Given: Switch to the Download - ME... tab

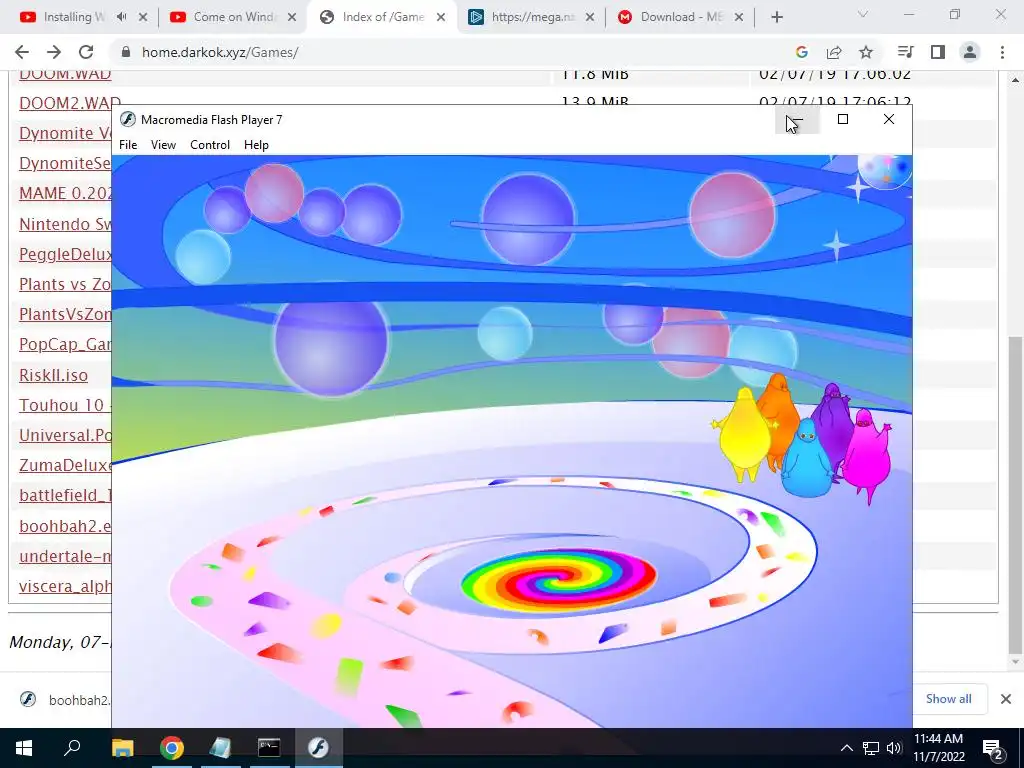Looking at the screenshot, I should [681, 17].
